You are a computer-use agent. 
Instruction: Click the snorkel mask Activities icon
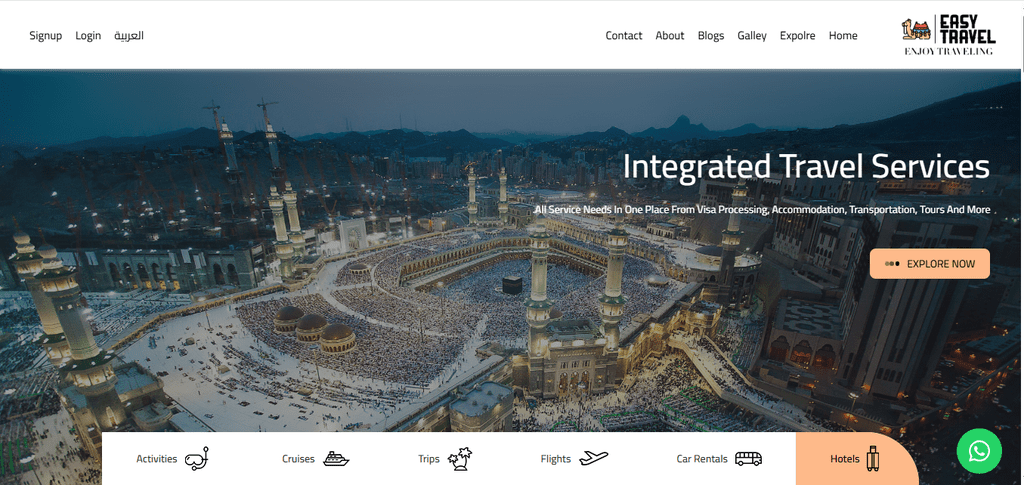197,459
